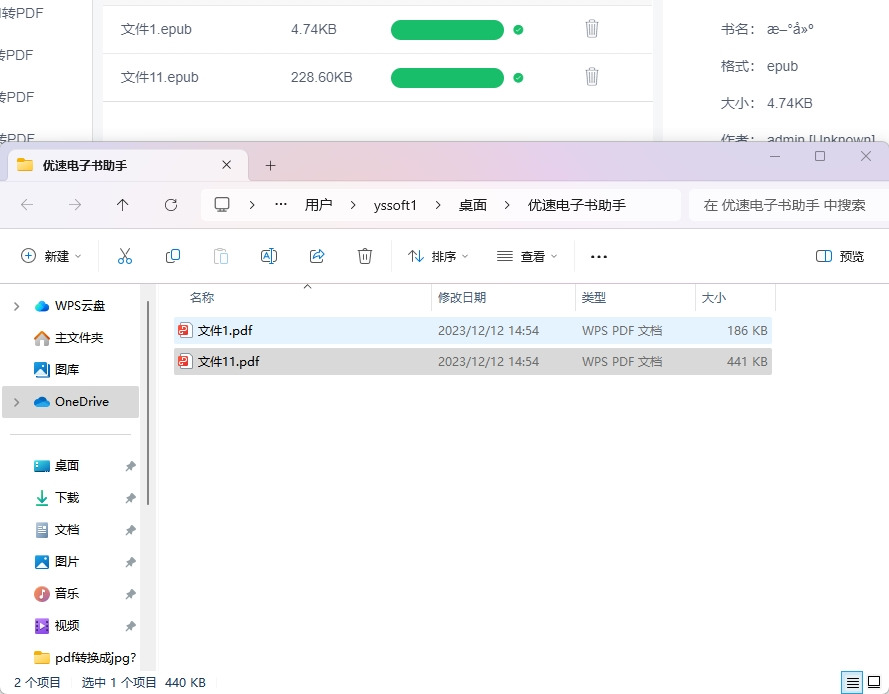Click the green progress bar for 文件1.epub
Image resolution: width=889 pixels, height=694 pixels.
pyautogui.click(x=447, y=29)
